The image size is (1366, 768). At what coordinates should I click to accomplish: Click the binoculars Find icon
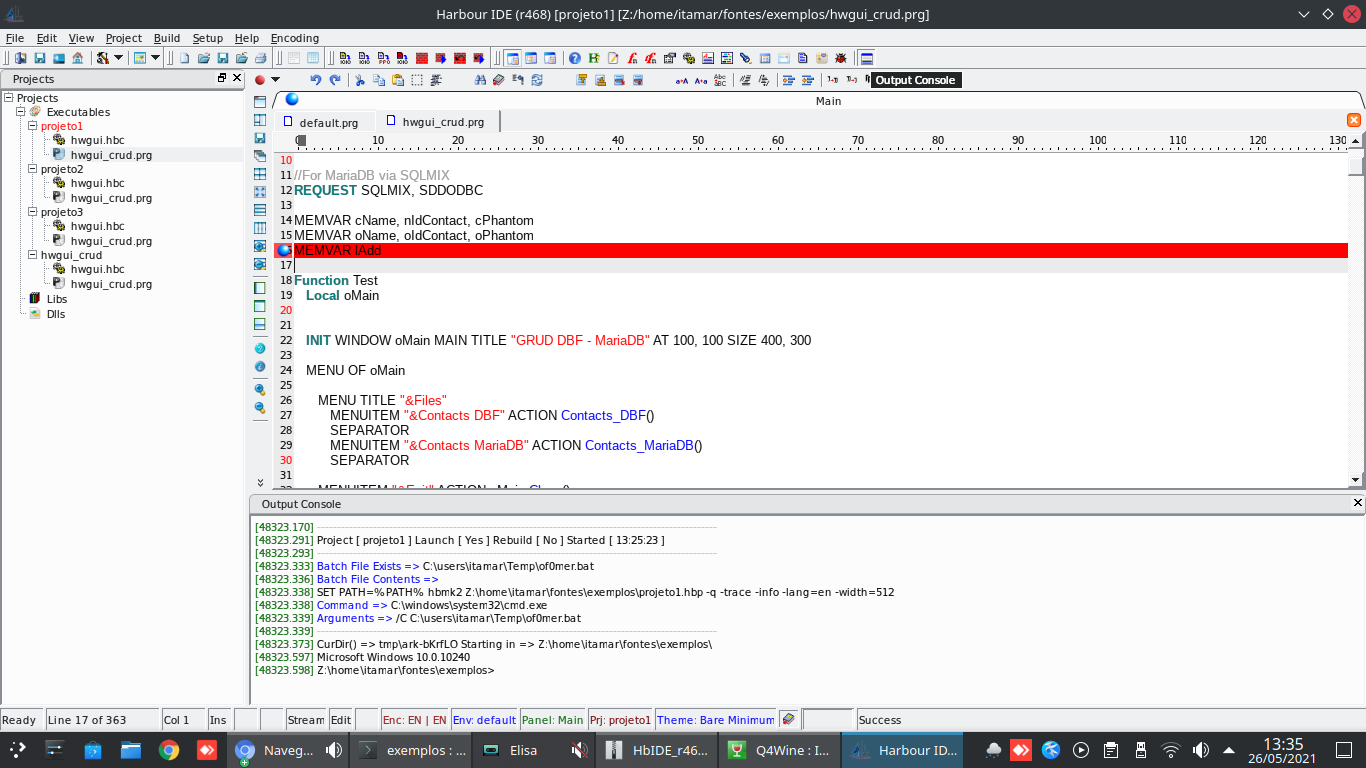480,80
